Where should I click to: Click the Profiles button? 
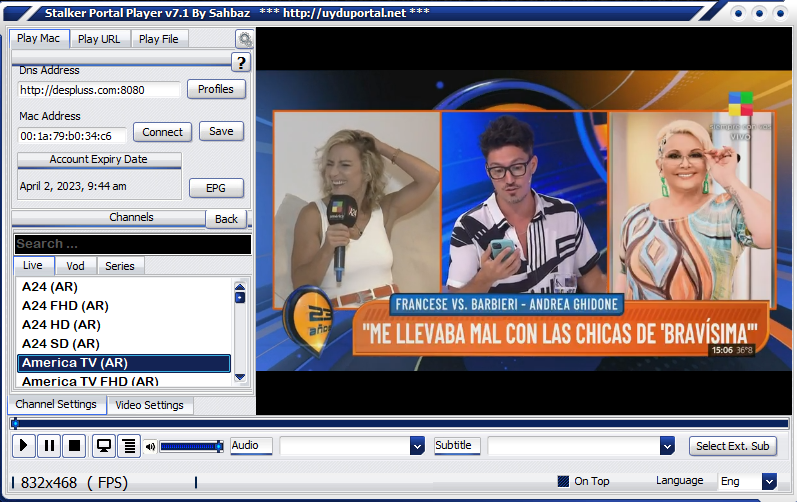(216, 89)
